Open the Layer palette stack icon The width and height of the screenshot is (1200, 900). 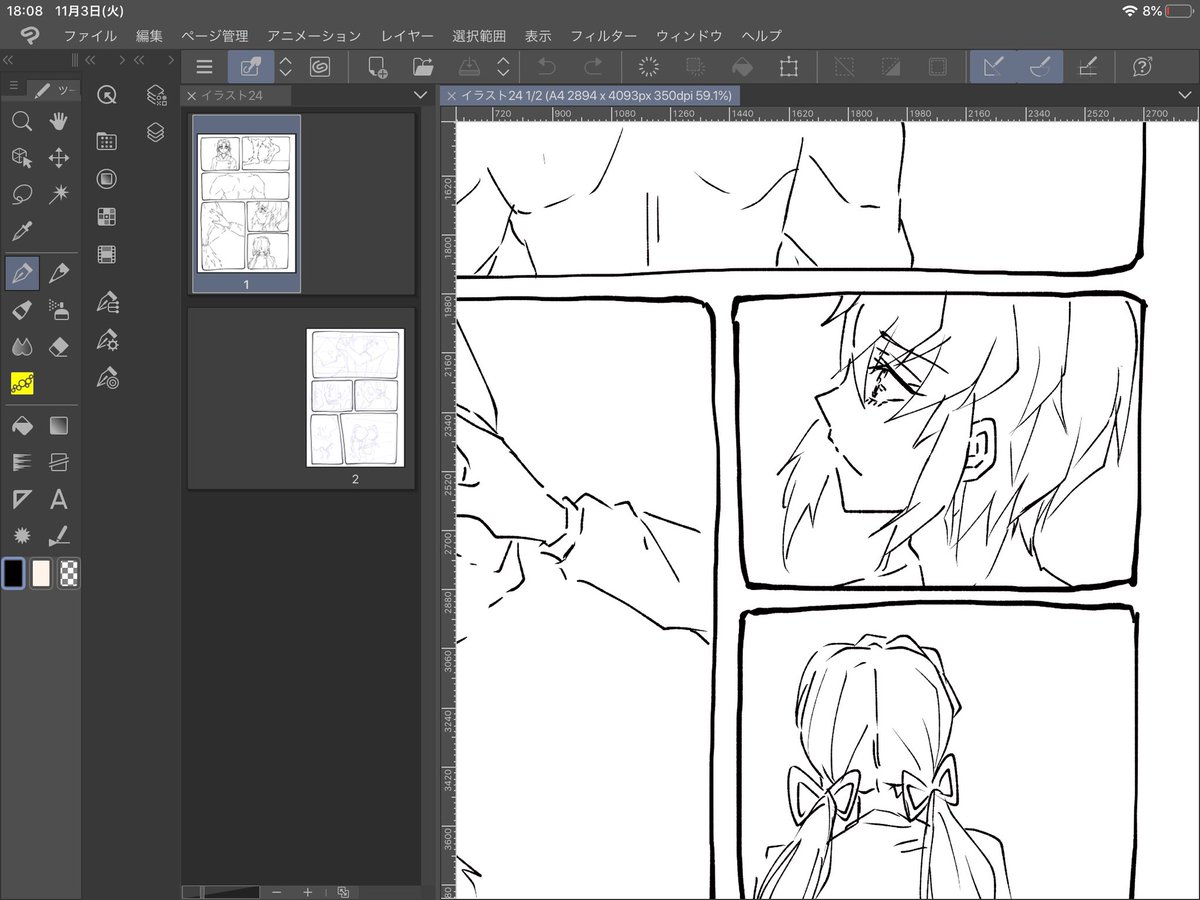pyautogui.click(x=155, y=132)
